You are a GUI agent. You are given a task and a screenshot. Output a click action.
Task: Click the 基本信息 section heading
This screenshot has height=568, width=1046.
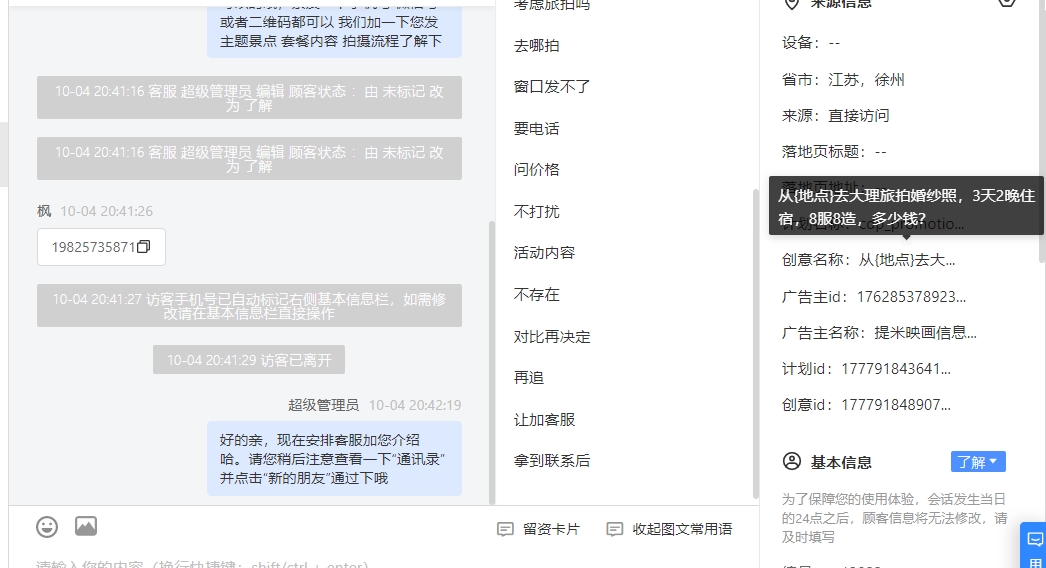point(841,463)
